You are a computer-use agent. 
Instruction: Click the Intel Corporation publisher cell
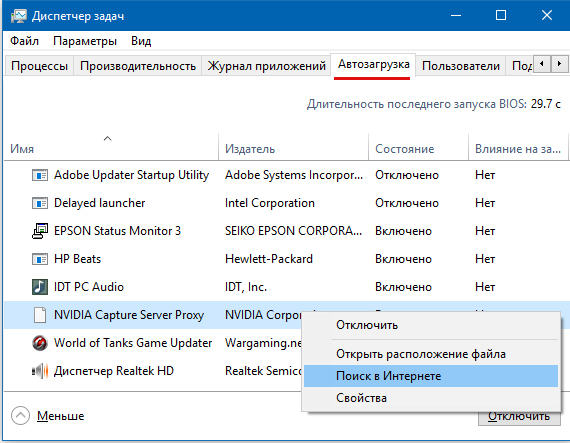click(x=270, y=203)
